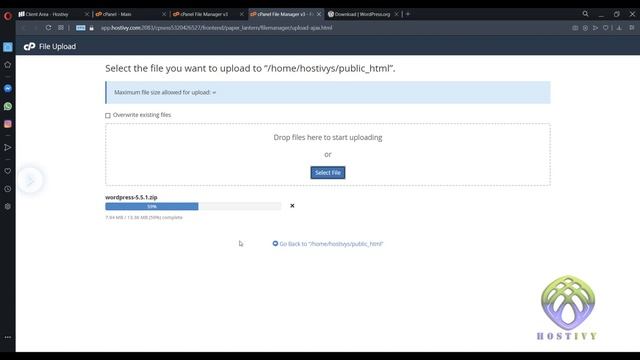Open Instagram in the sidebar
This screenshot has width=640, height=360.
(x=8, y=124)
